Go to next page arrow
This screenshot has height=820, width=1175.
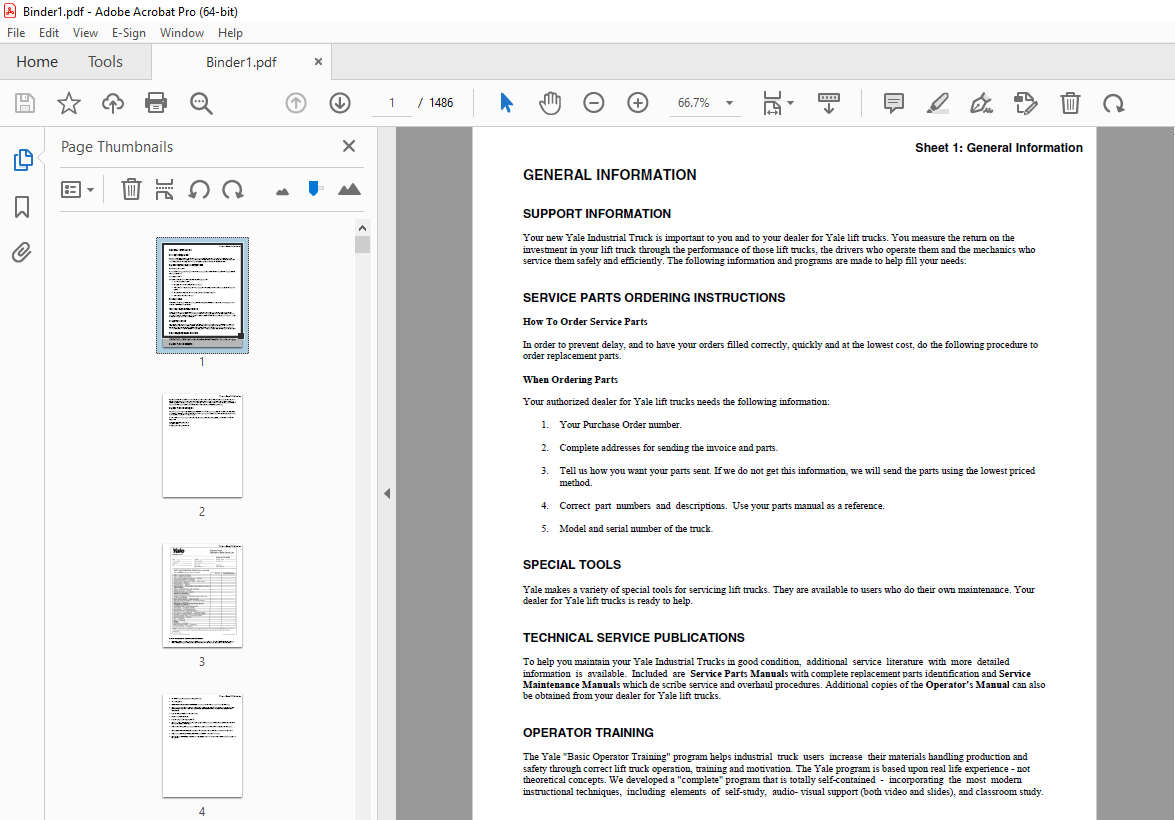point(340,103)
